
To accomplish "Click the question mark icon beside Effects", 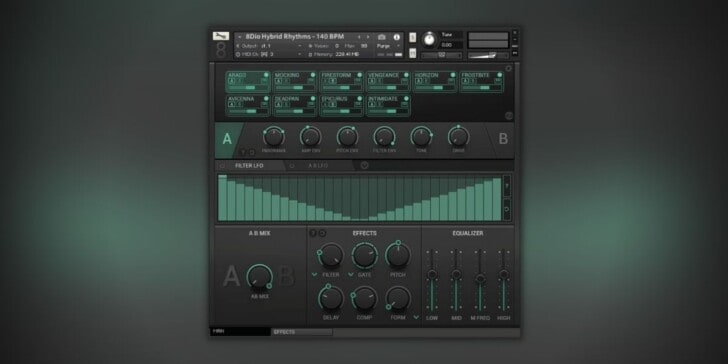I will [x=313, y=233].
